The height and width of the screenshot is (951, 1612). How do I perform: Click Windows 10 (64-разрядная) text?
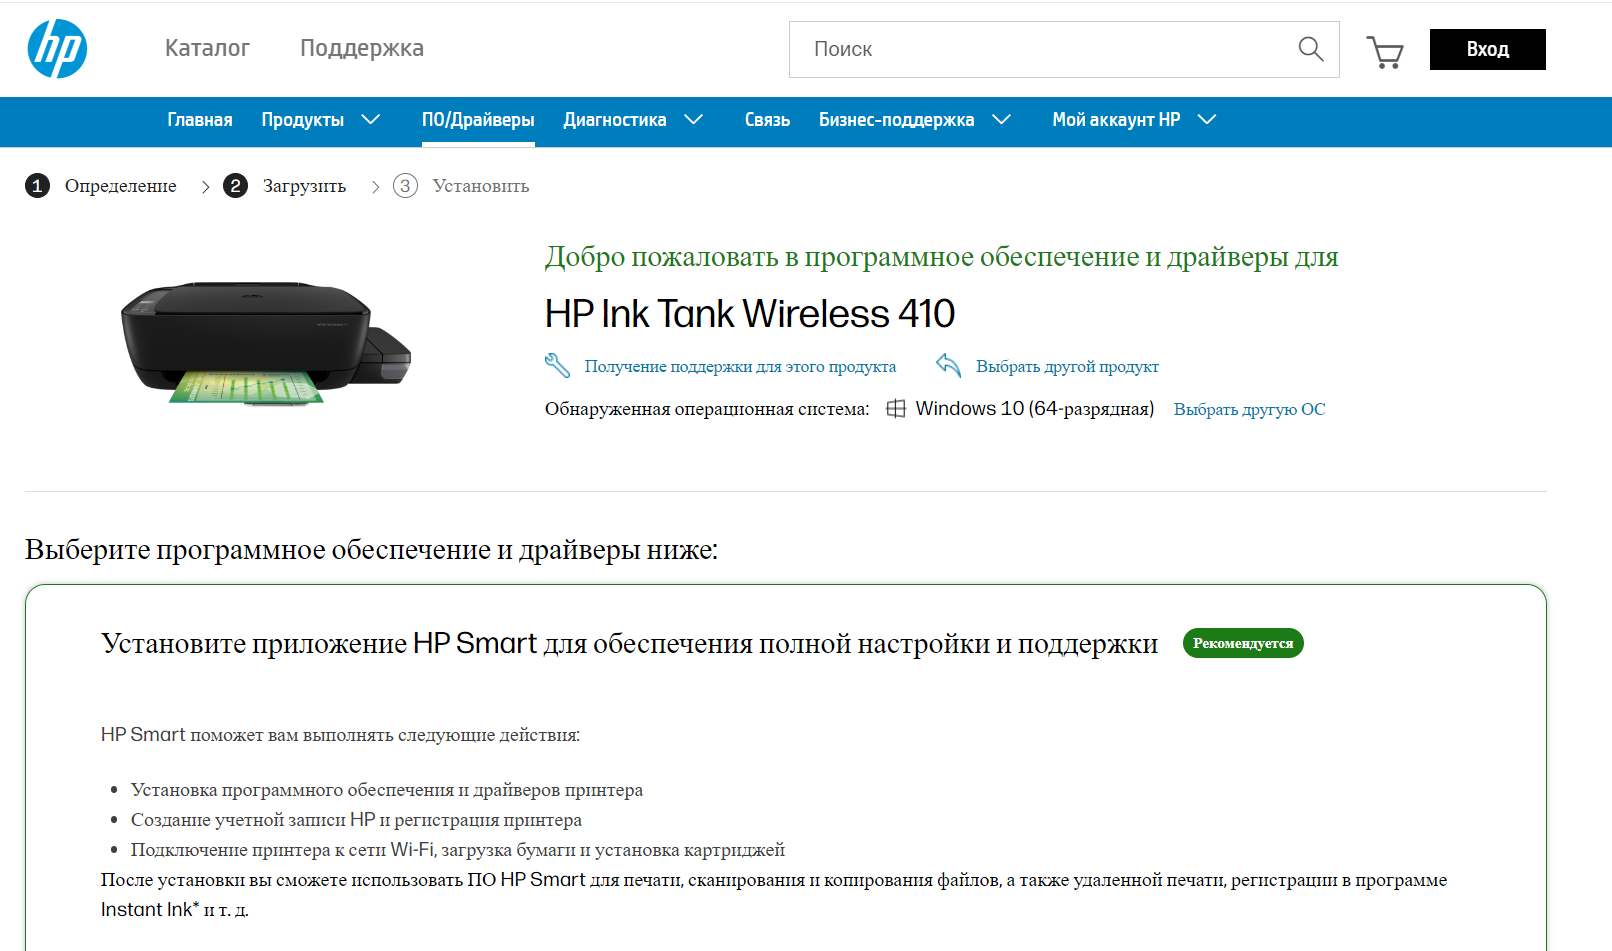click(x=1035, y=409)
